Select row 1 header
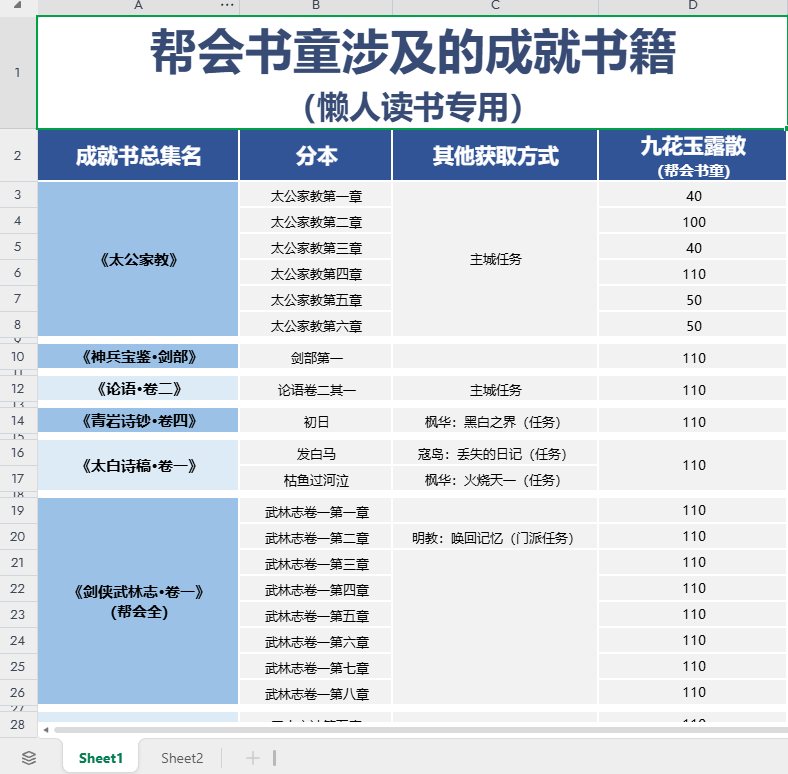 18,72
